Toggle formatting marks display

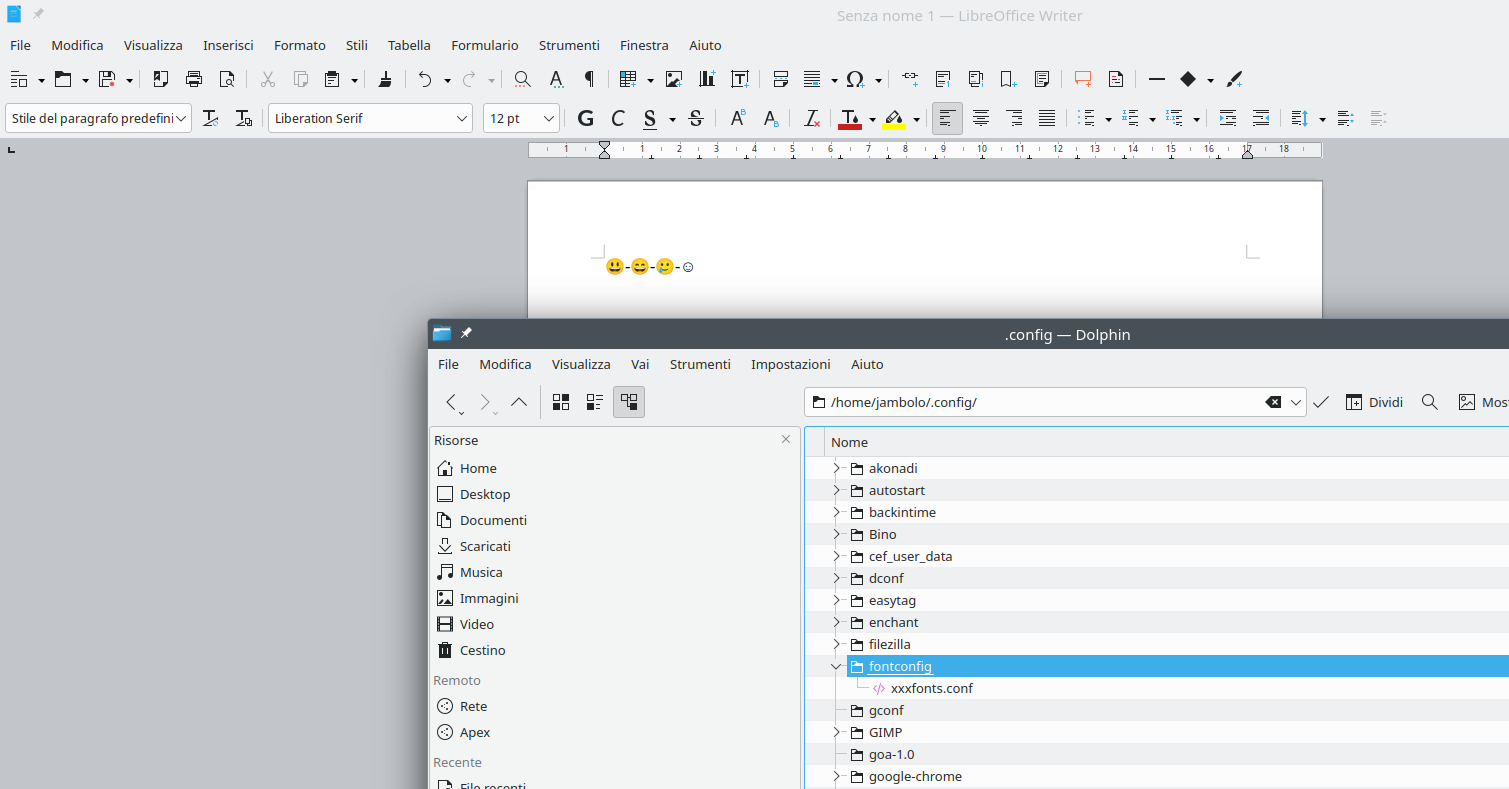click(x=589, y=79)
